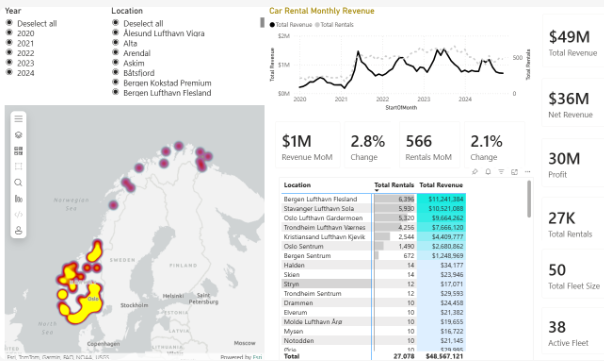Viewport: 604px width, 361px height.
Task: Select the Oslo Sentrum table row
Action: (x=374, y=246)
